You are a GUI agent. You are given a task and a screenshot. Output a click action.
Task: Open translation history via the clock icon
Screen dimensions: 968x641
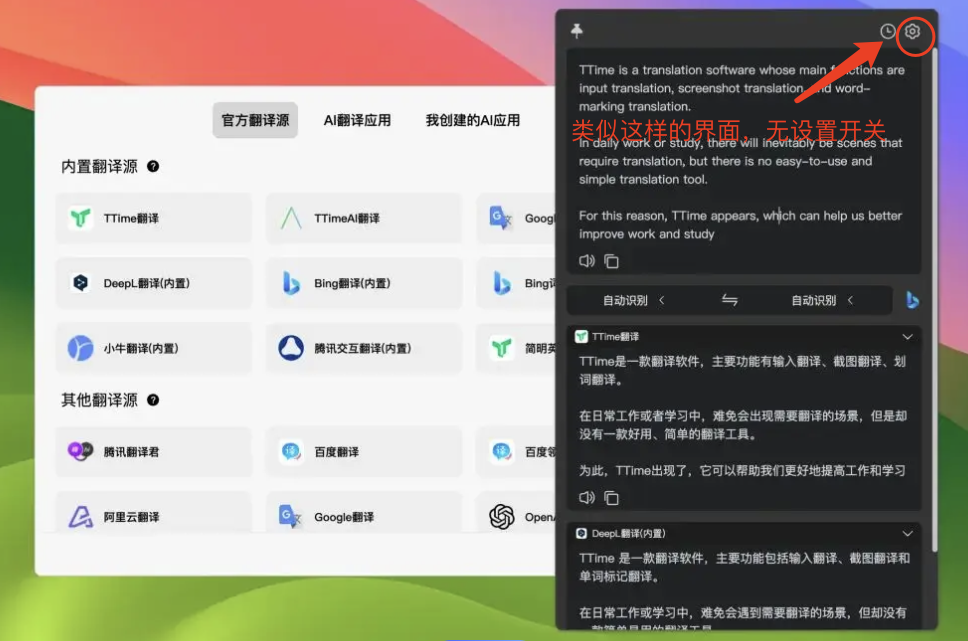[x=887, y=32]
